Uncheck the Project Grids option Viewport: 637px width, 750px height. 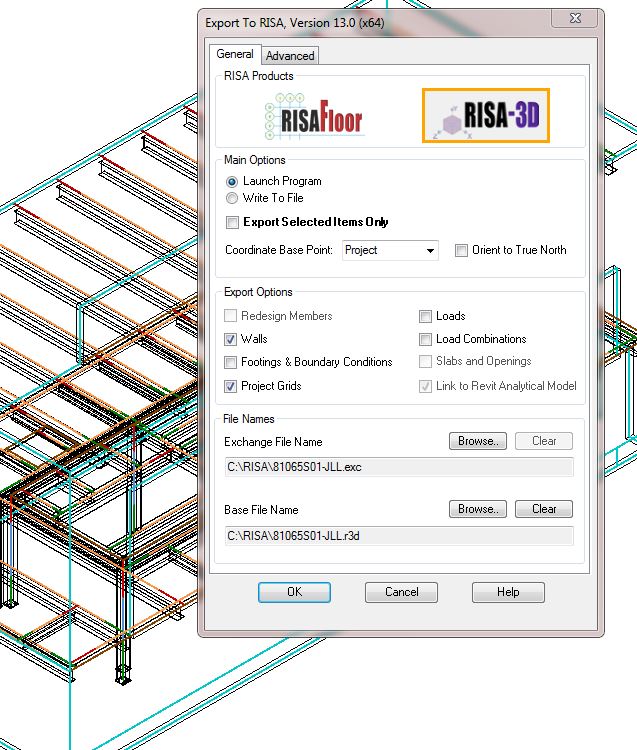(x=231, y=386)
